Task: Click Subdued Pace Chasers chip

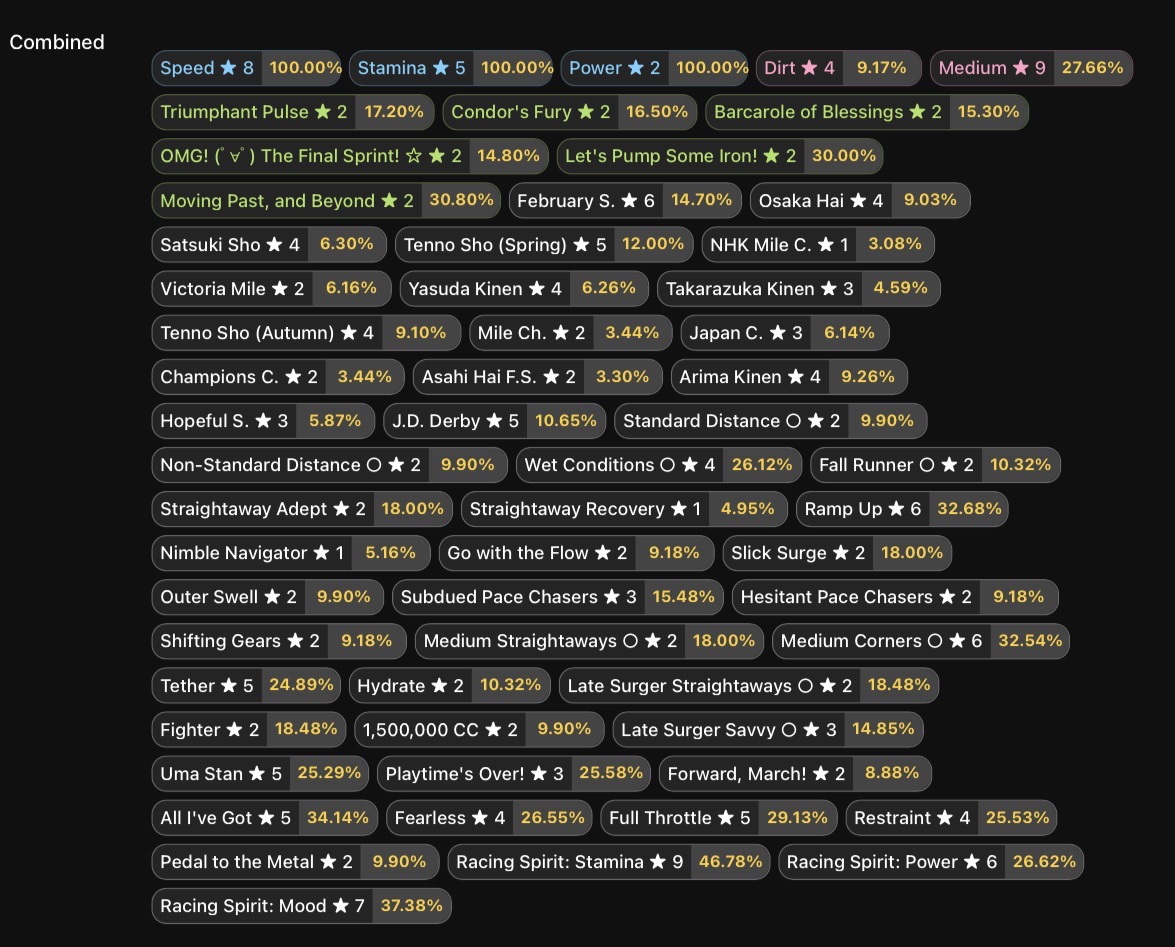Action: click(x=558, y=597)
